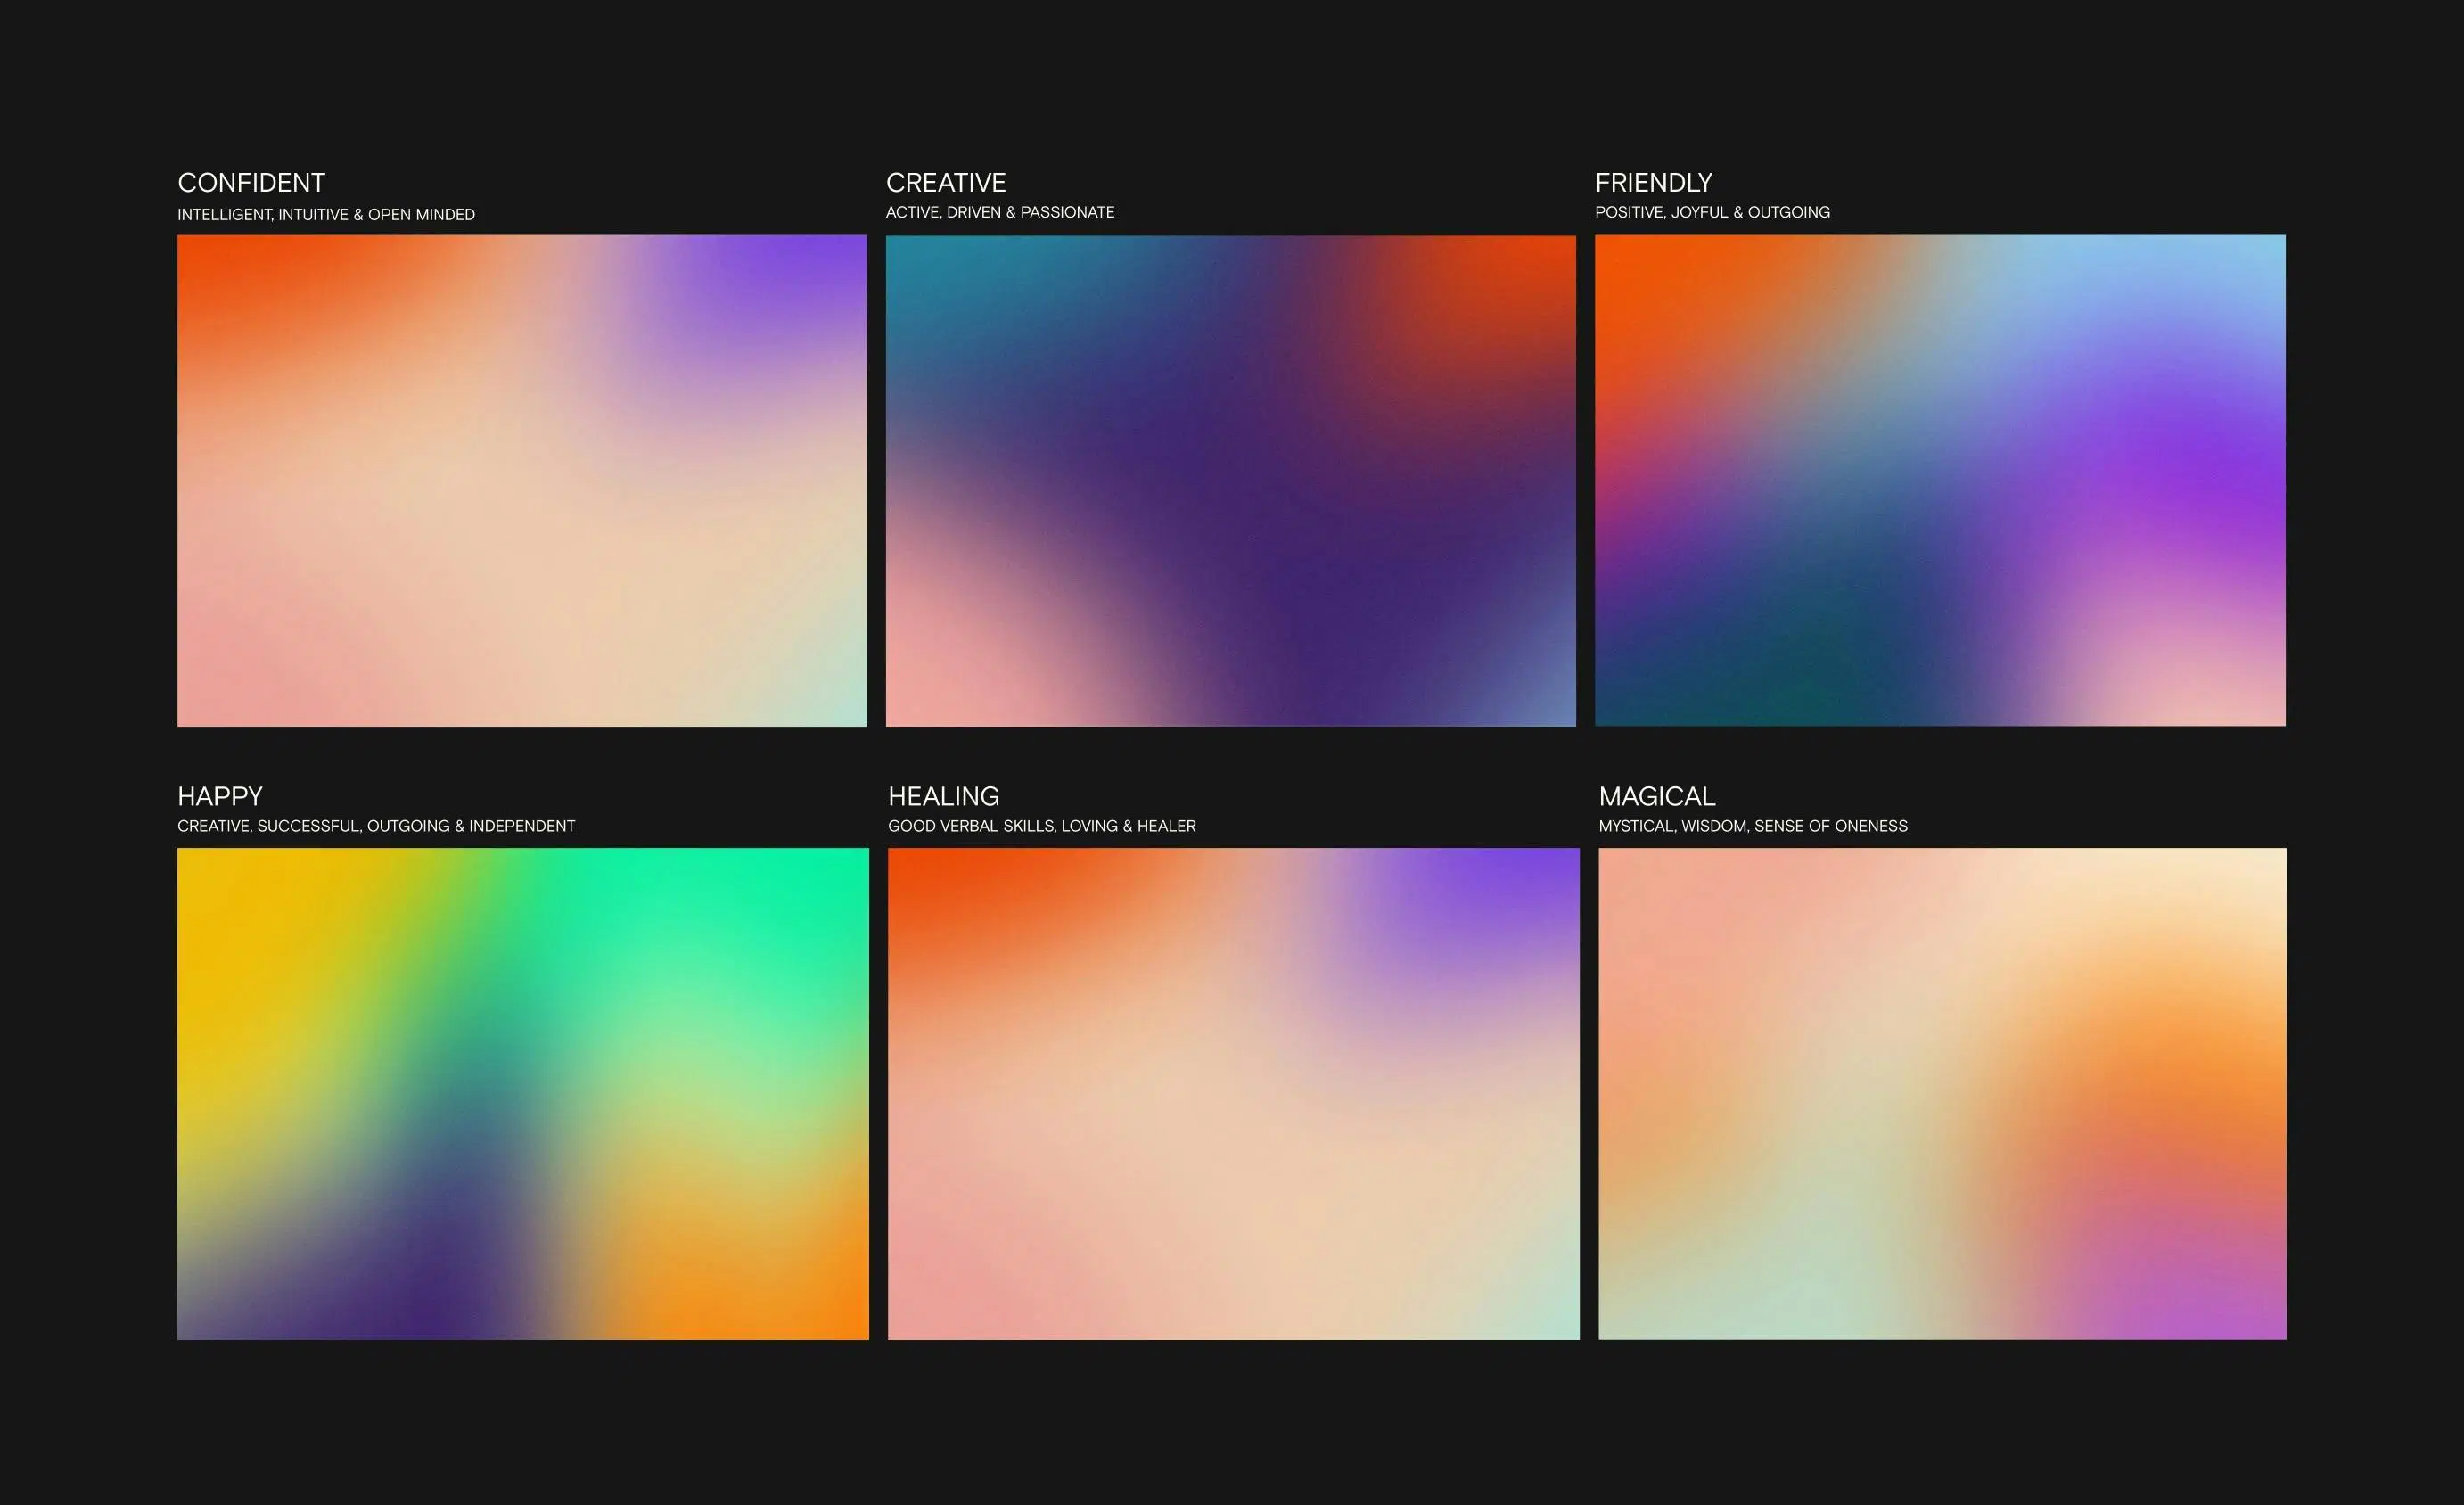This screenshot has width=2464, height=1505.
Task: Click the Happy gradient image
Action: click(522, 1093)
